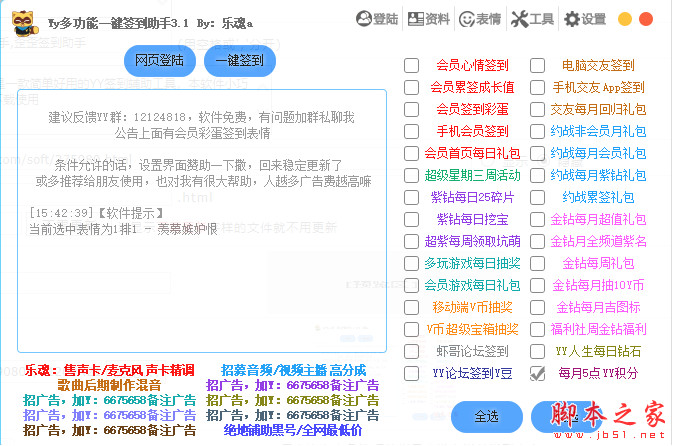Open the 资料 profile tab

[x=428, y=19]
